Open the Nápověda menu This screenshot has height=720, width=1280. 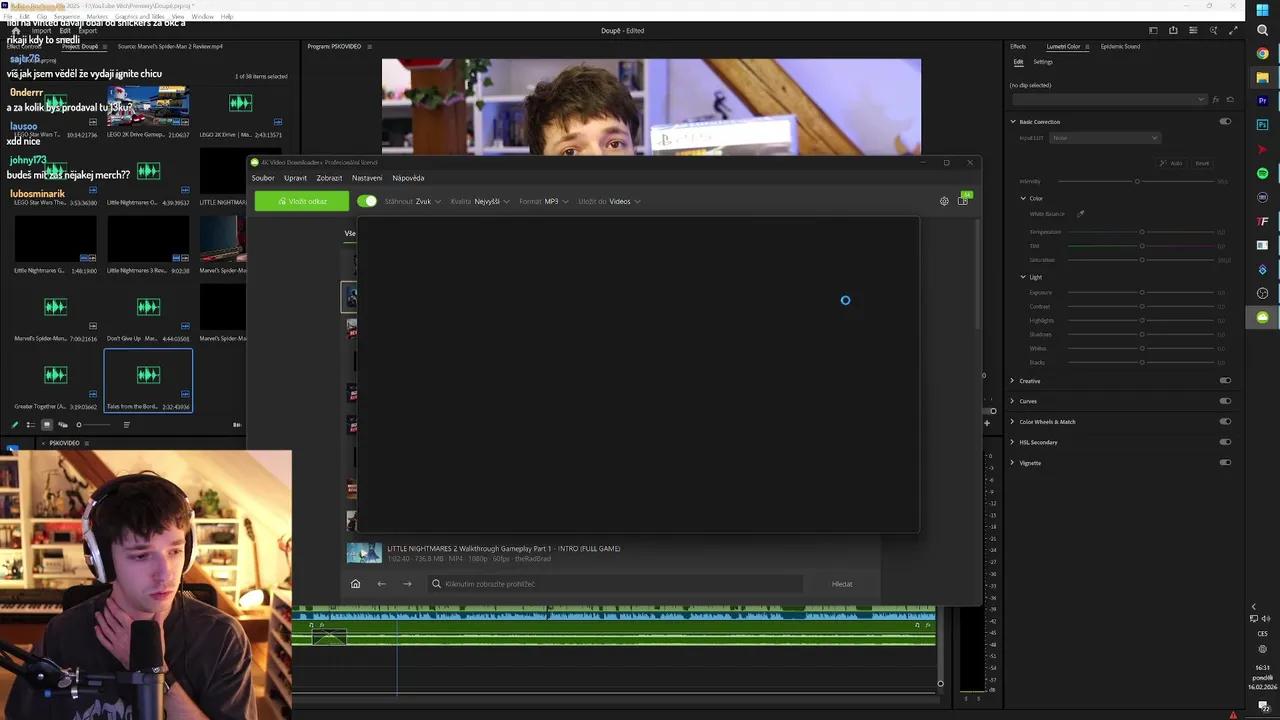tap(408, 178)
